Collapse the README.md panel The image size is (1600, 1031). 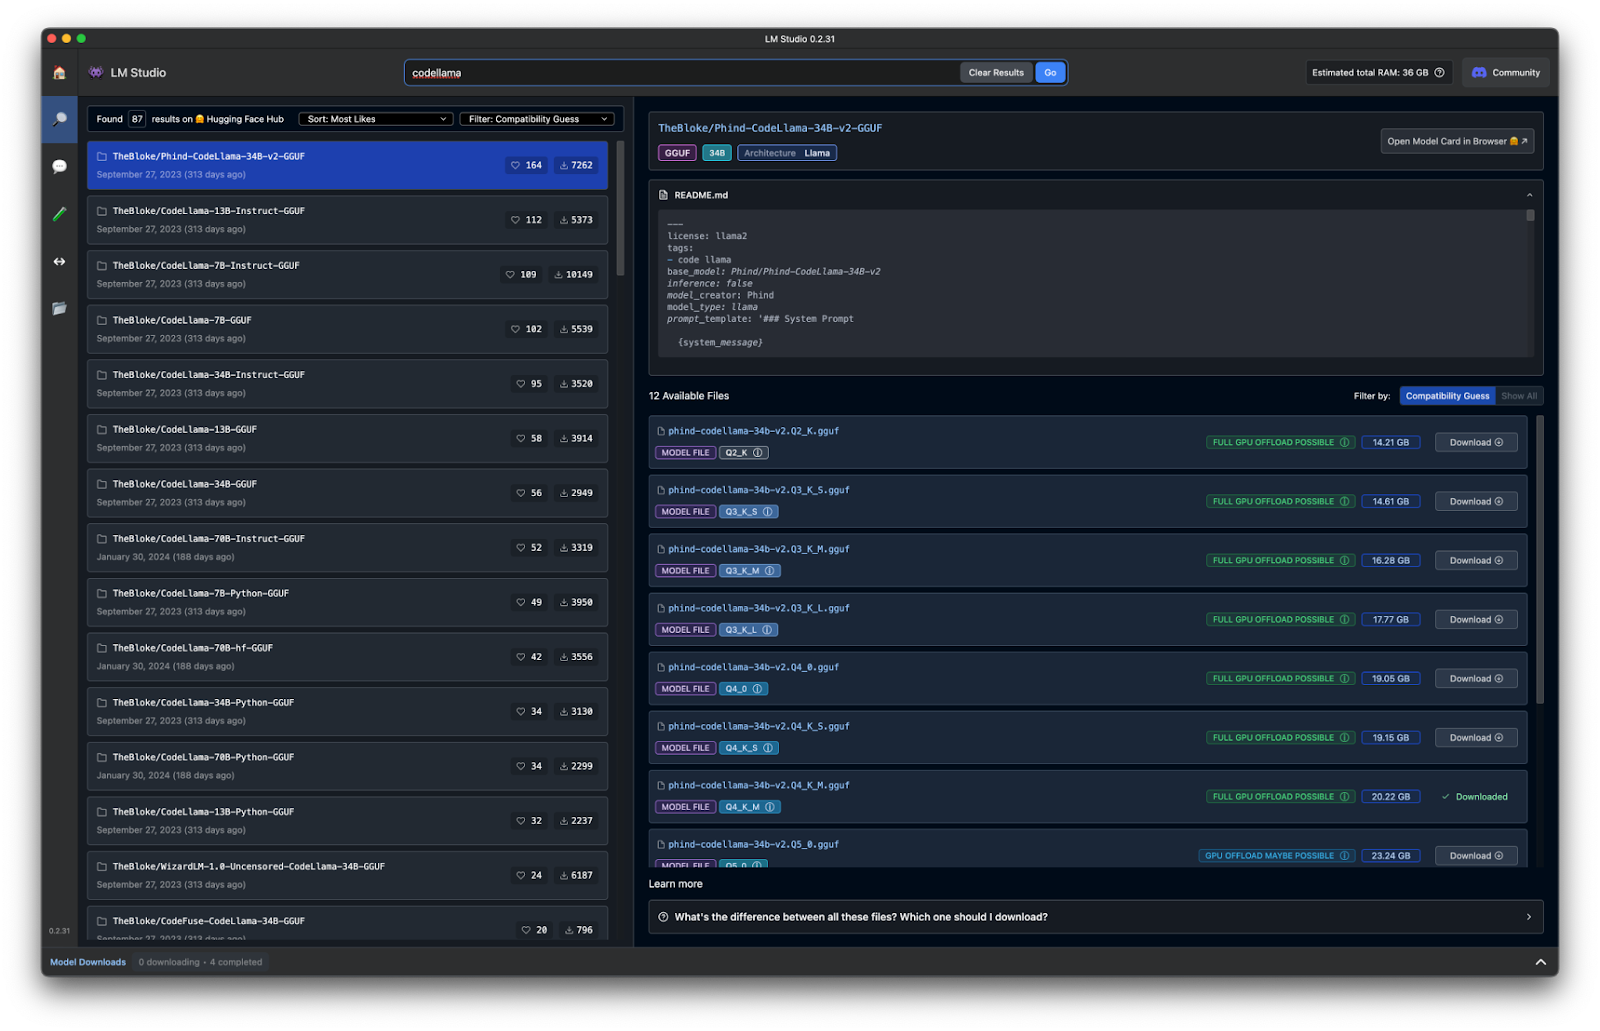(1529, 195)
